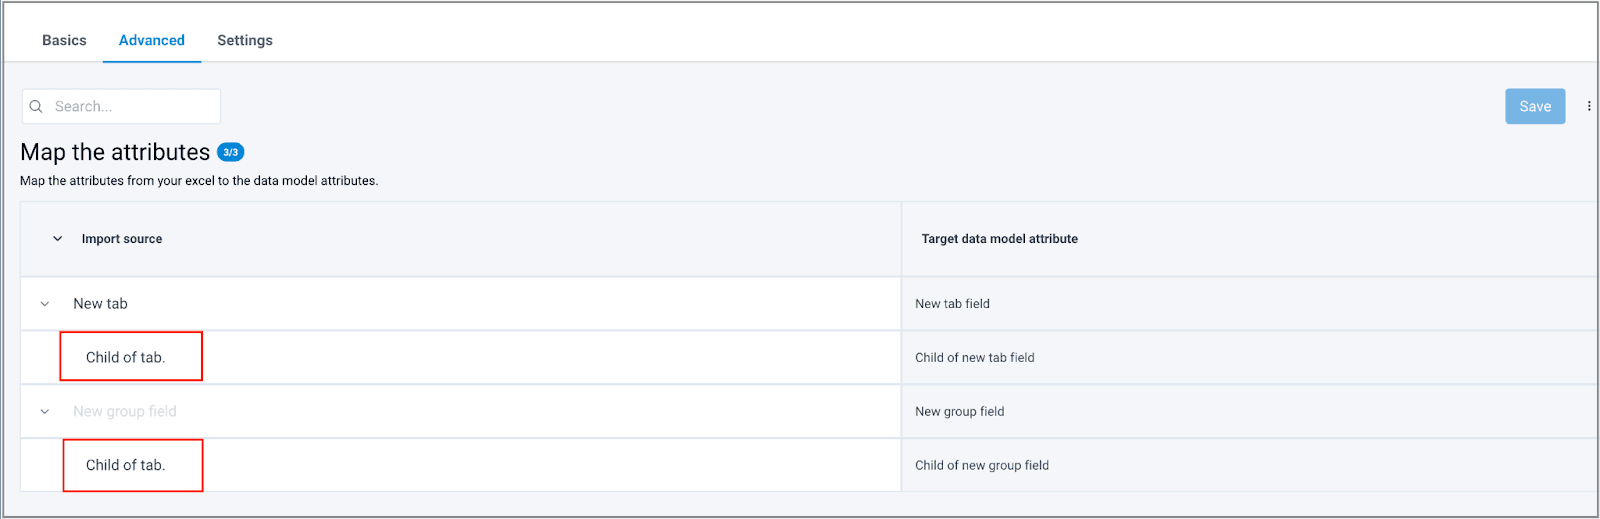Screen dimensions: 1600x519
Task: Collapse the greyed New group field chevron
Action: coord(45,412)
